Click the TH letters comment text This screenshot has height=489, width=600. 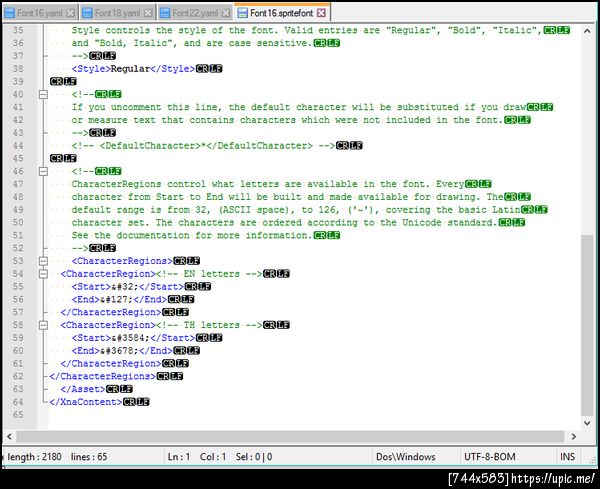click(209, 325)
